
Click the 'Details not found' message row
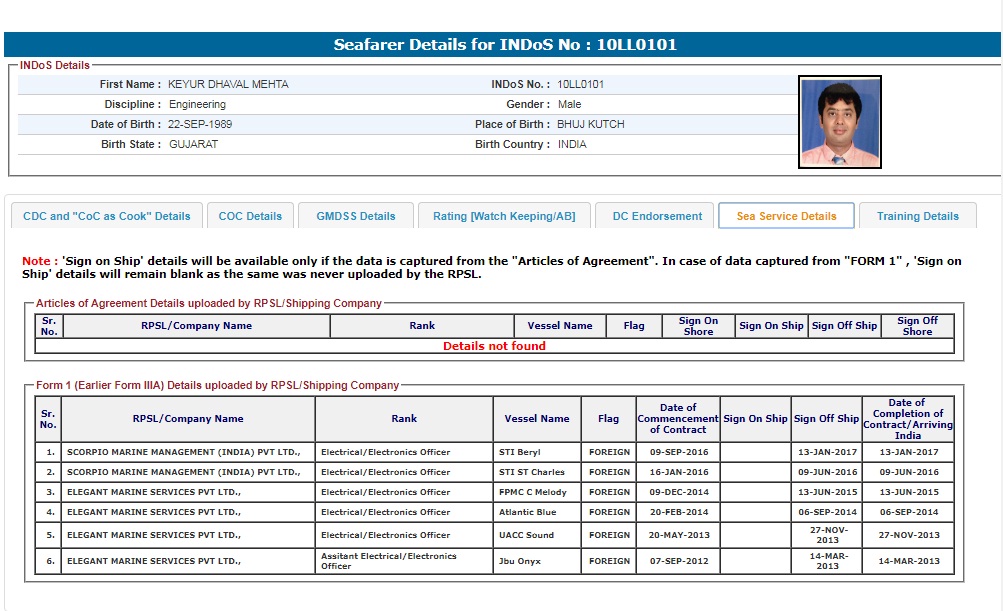pos(494,346)
